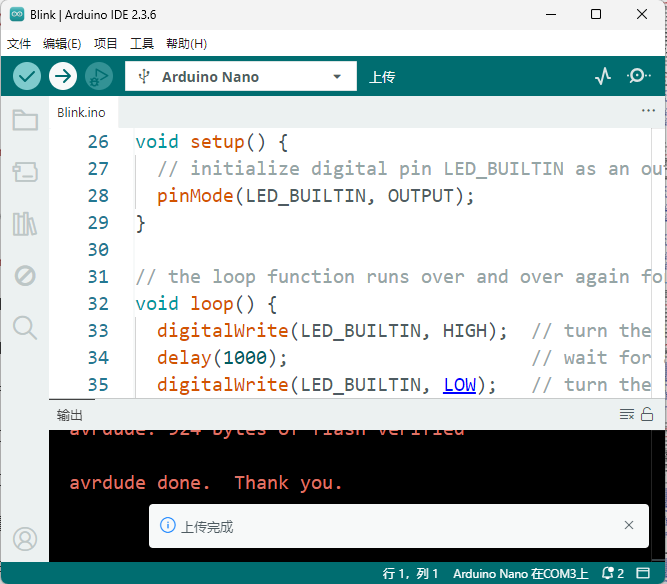
Task: Dismiss the 上传完成 notification
Action: pos(629,525)
